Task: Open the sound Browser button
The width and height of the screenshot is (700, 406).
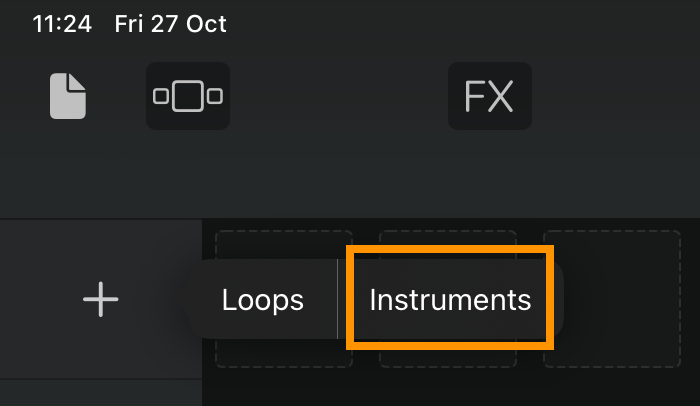Action: (x=188, y=96)
